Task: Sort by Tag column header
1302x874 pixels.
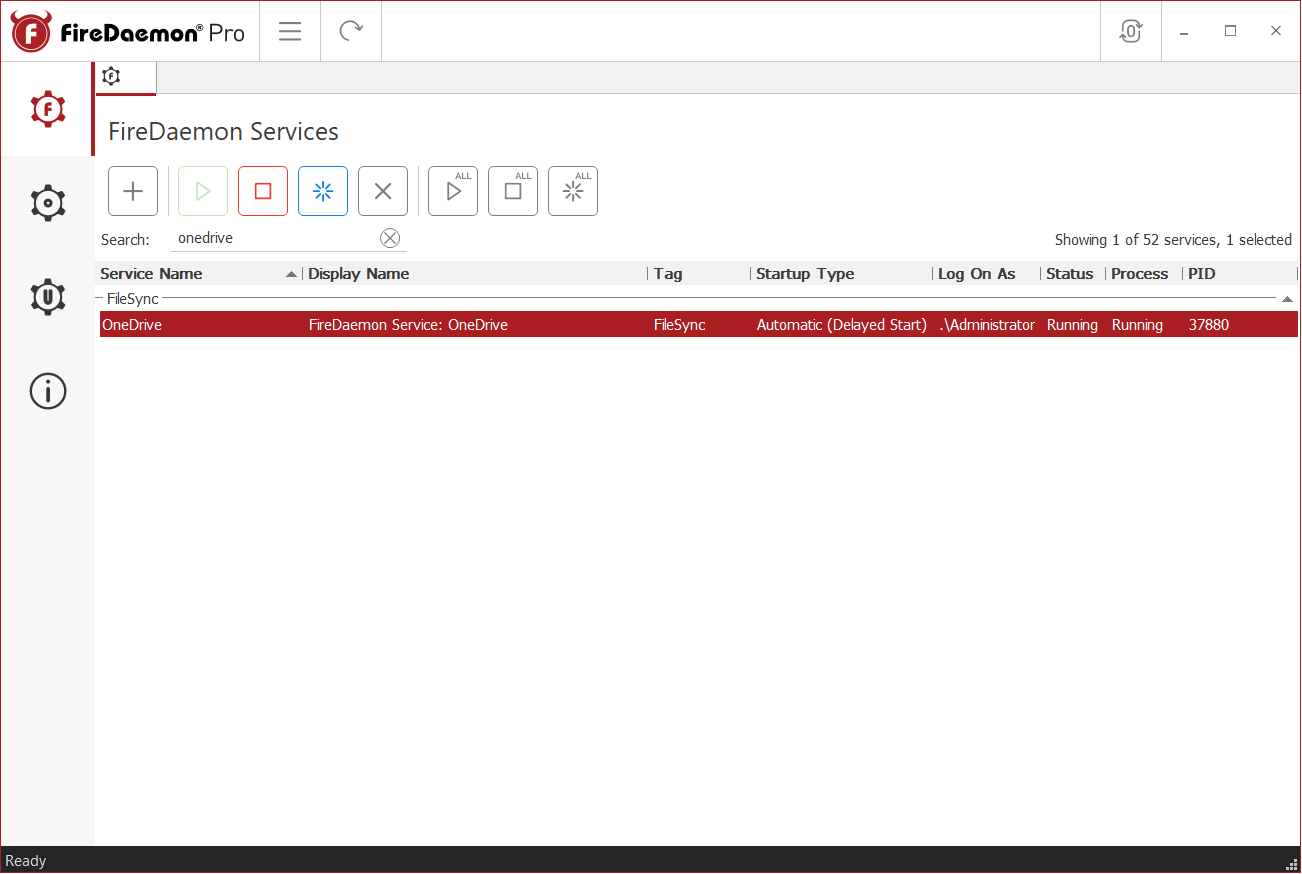Action: coord(699,274)
